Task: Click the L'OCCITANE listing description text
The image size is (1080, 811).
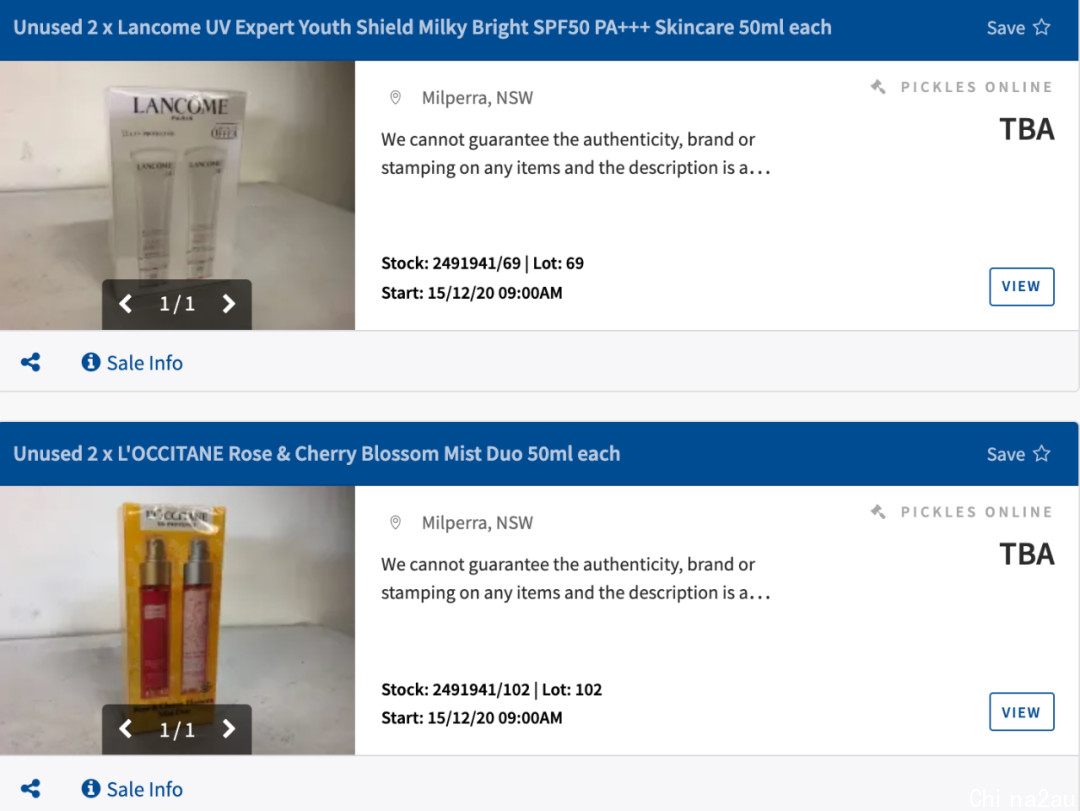Action: pyautogui.click(x=576, y=579)
